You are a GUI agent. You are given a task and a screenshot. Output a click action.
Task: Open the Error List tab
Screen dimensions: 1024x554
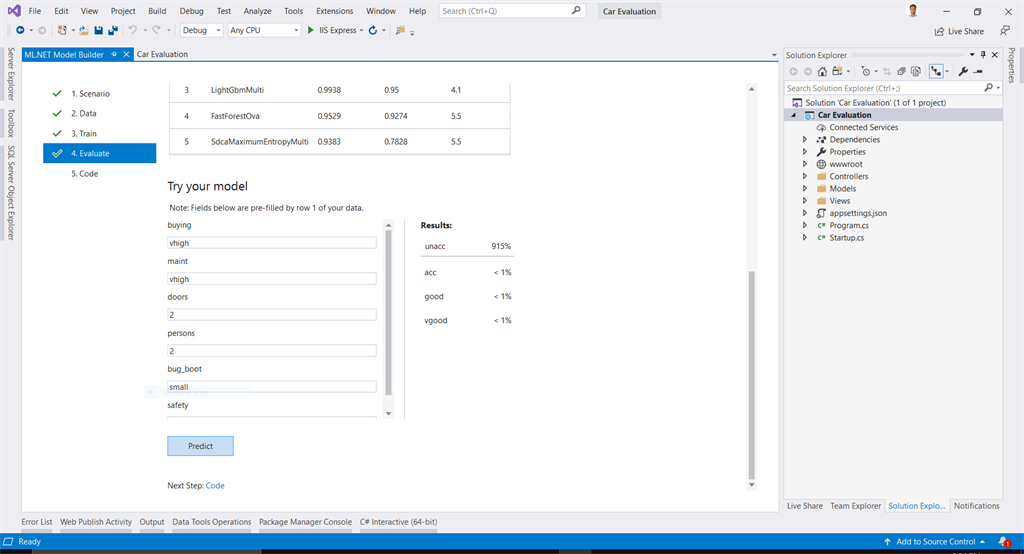pos(37,522)
